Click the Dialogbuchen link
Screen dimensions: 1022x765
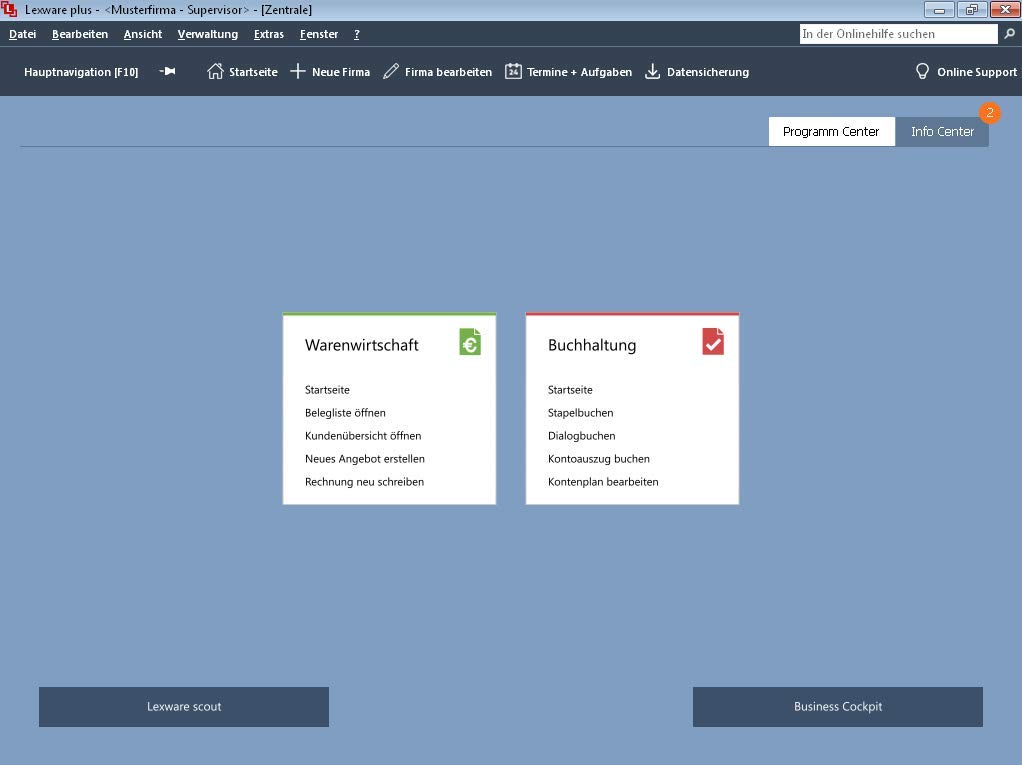point(581,435)
